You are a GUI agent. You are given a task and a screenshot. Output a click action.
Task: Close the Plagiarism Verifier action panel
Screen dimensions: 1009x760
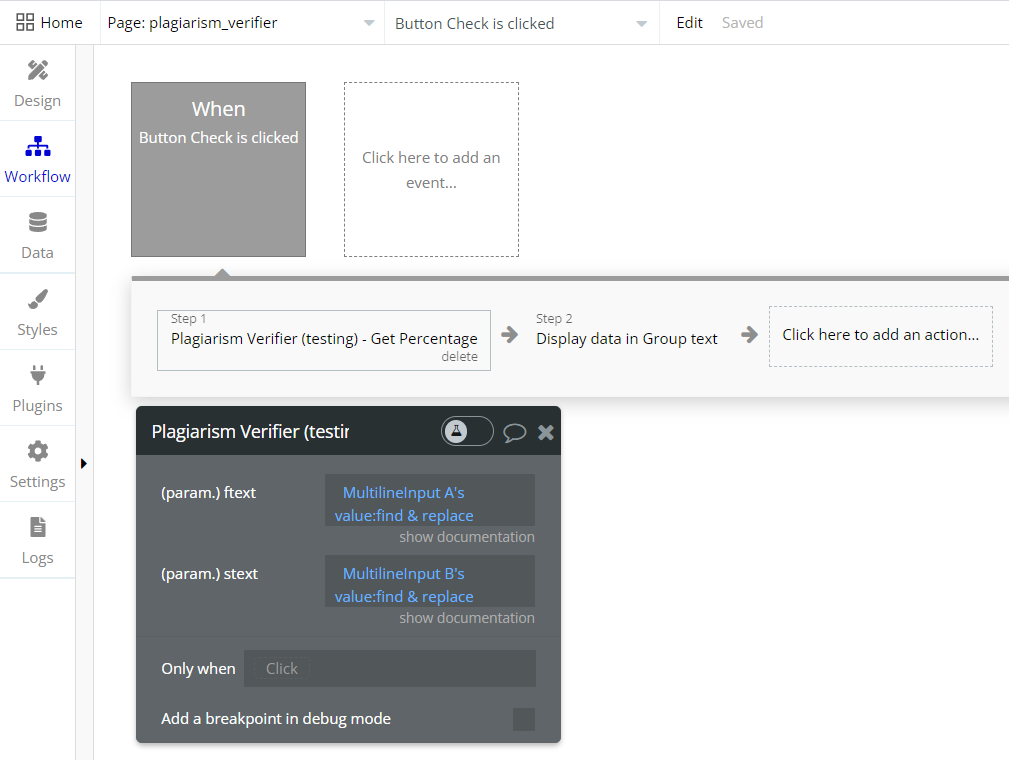(546, 432)
